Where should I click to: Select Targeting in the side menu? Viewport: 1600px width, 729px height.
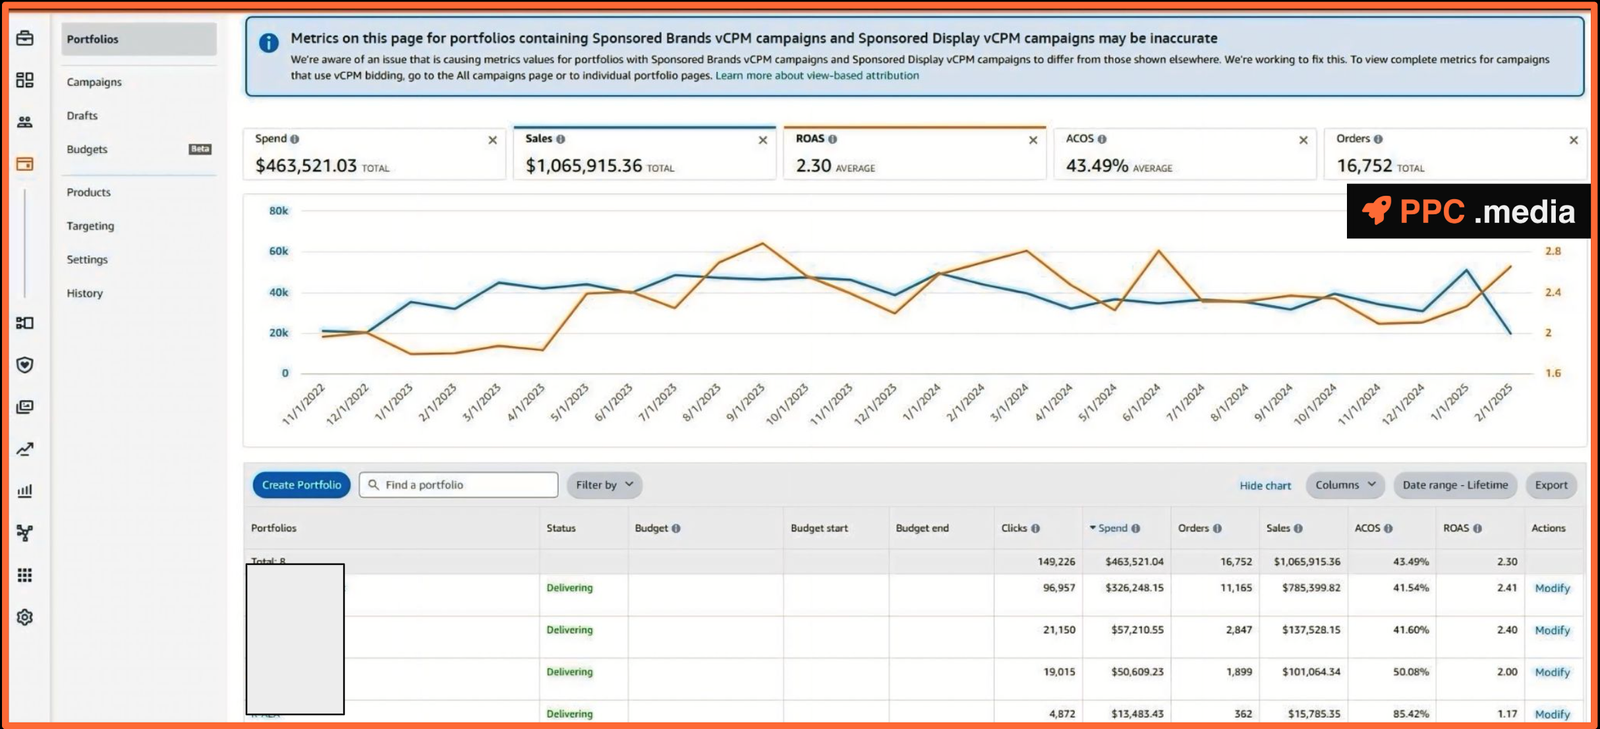(x=90, y=226)
